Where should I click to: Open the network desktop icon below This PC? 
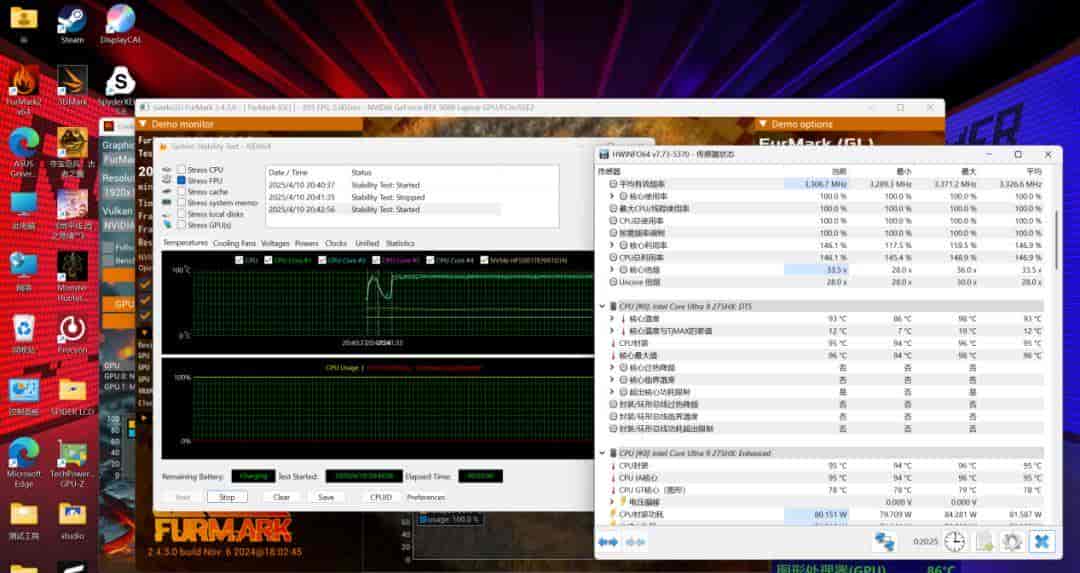pyautogui.click(x=24, y=272)
